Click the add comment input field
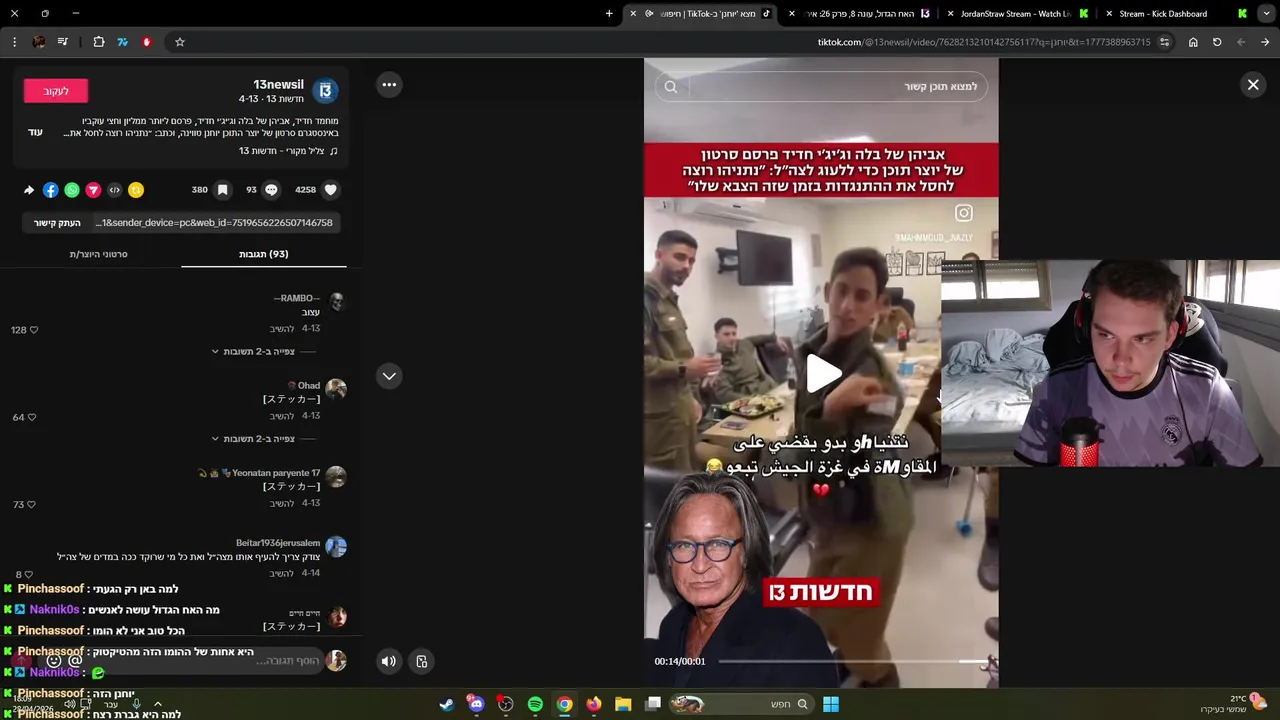The height and width of the screenshot is (720, 1280). 205,661
